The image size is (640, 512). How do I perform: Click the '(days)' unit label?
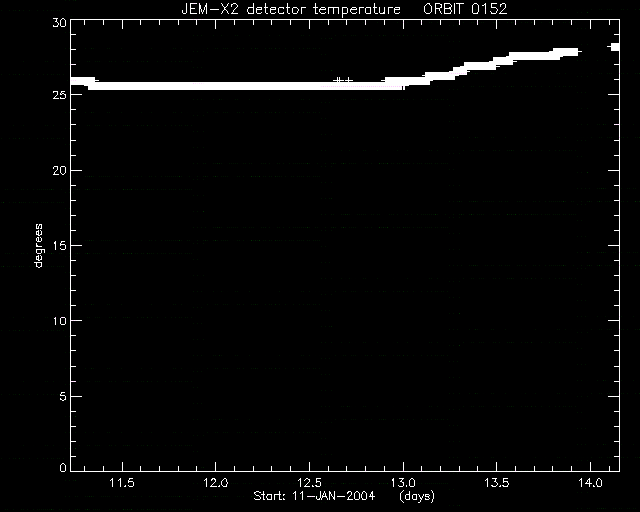[417, 496]
